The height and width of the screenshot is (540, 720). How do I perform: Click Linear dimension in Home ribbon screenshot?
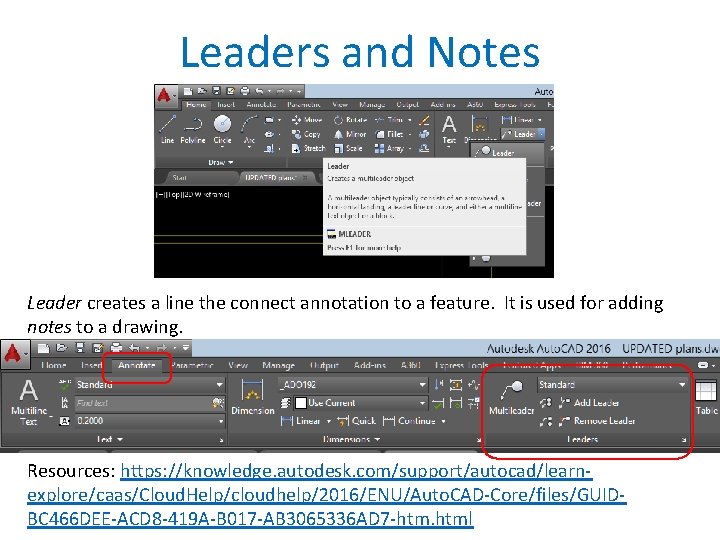click(518, 120)
